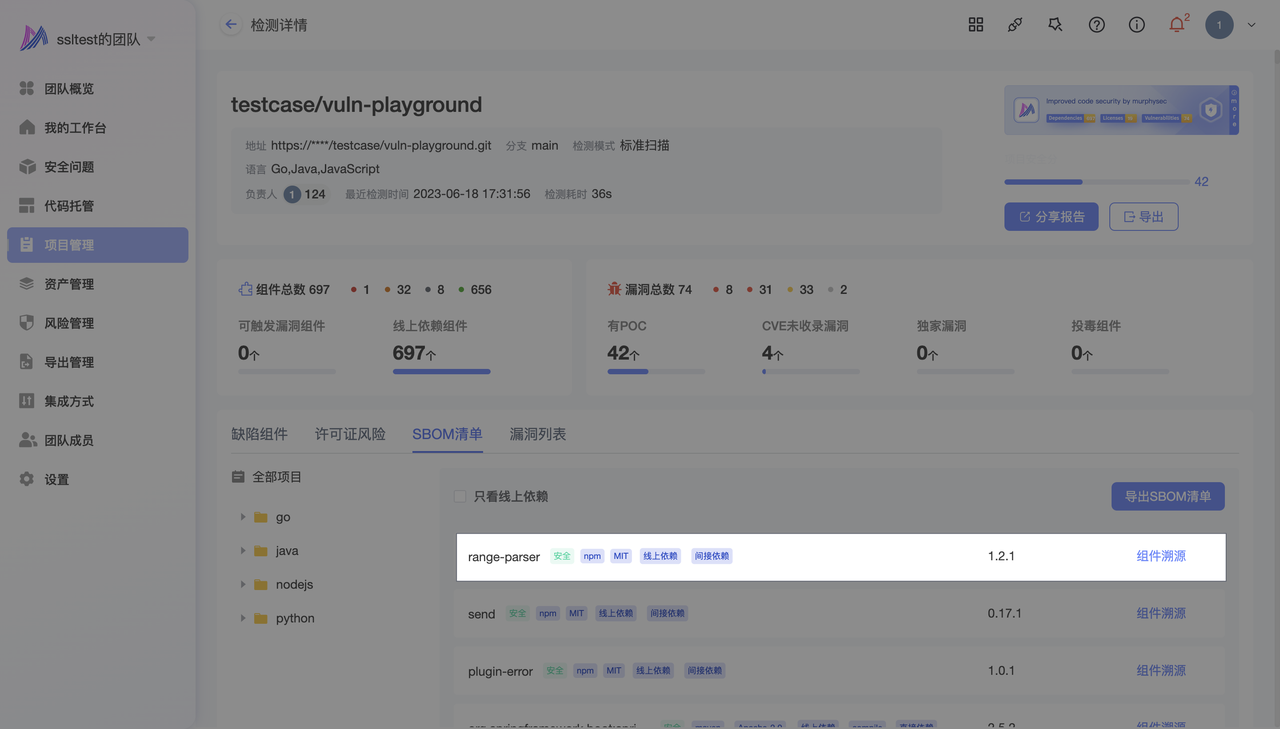Click the rocket icon in top bar
Screen dimensions: 1280x729
pos(1015,25)
